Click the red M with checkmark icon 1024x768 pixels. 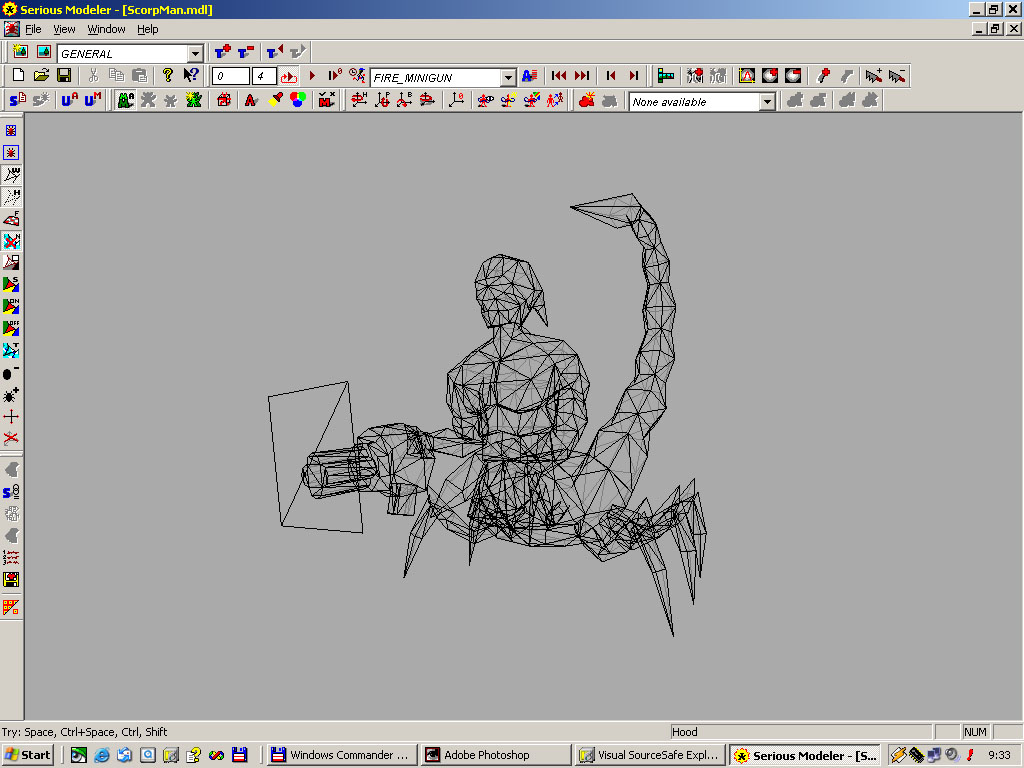[x=326, y=100]
